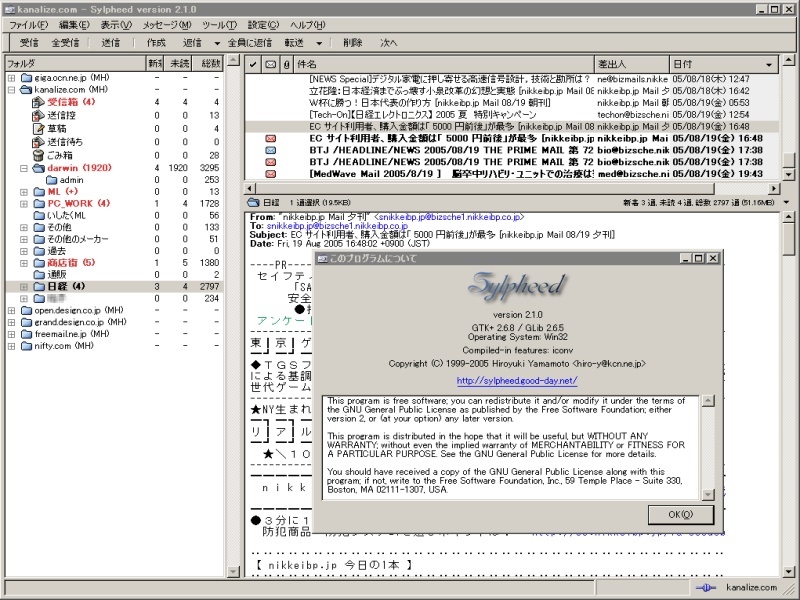This screenshot has height=600, width=800.
Task: Click message list horizontal scrollbar right arrow
Action: (773, 189)
